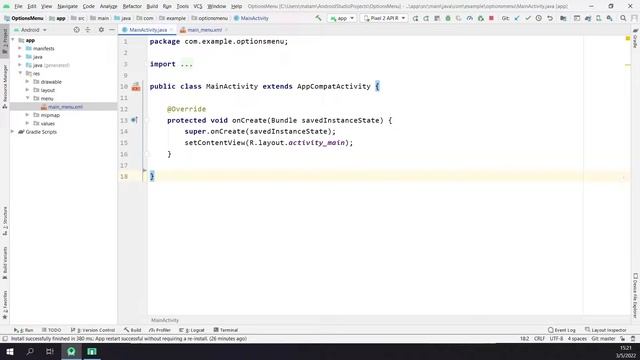640x360 pixels.
Task: Expand the drawable folder arrow
Action: click(27, 82)
